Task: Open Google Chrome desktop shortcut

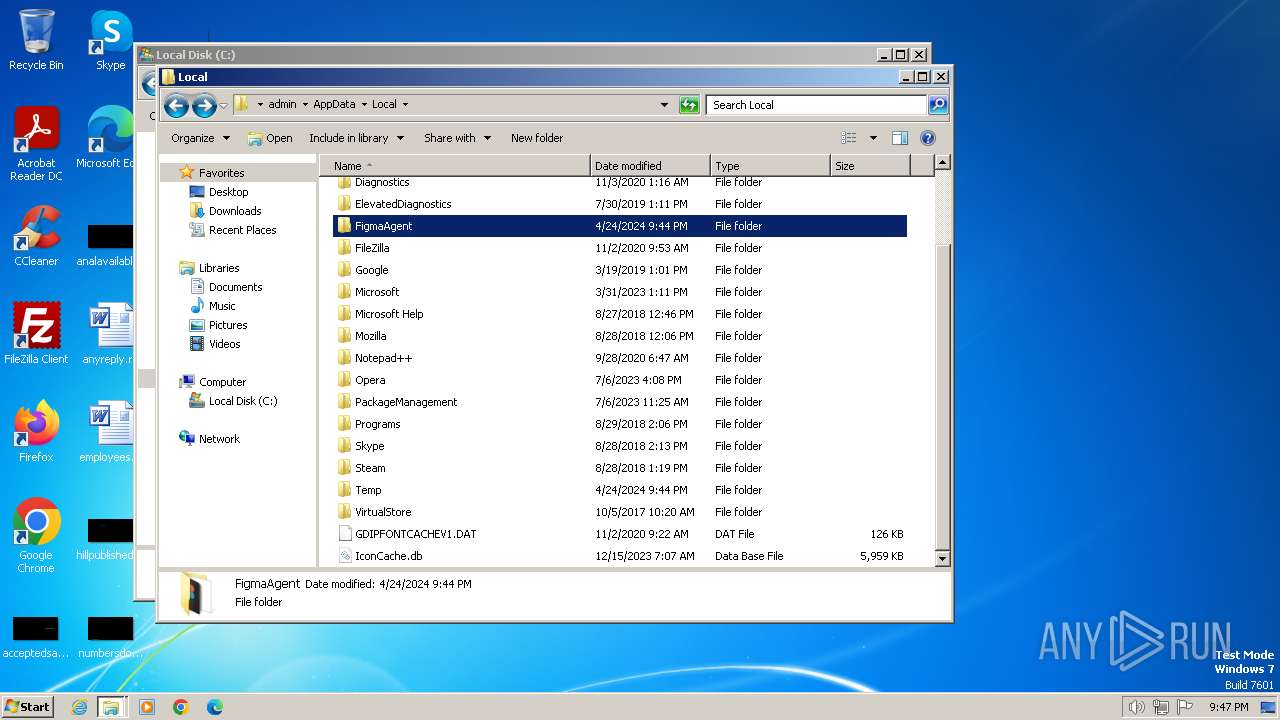Action: tap(36, 535)
